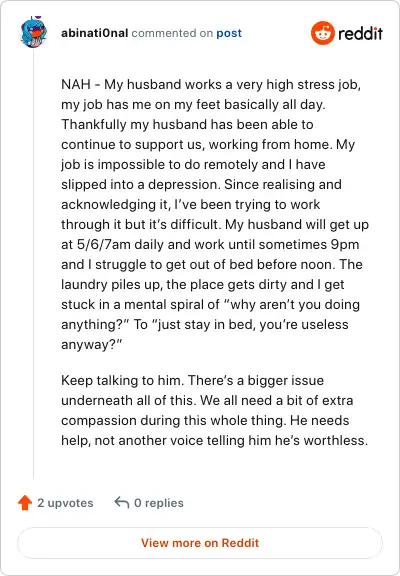Click the "NAH" verdict at the comment start
400x576 pixels.
pyautogui.click(x=76, y=84)
